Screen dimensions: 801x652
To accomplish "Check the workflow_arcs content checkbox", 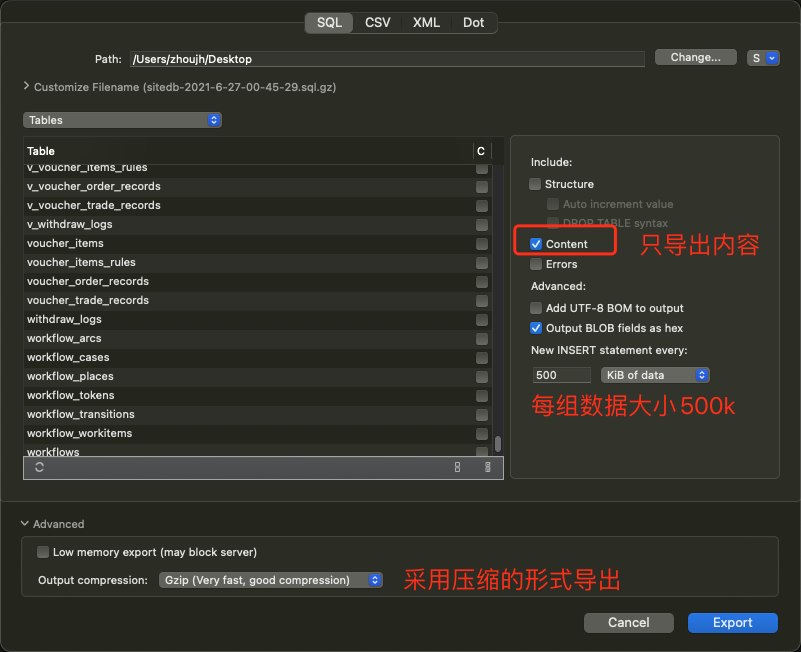I will point(481,339).
